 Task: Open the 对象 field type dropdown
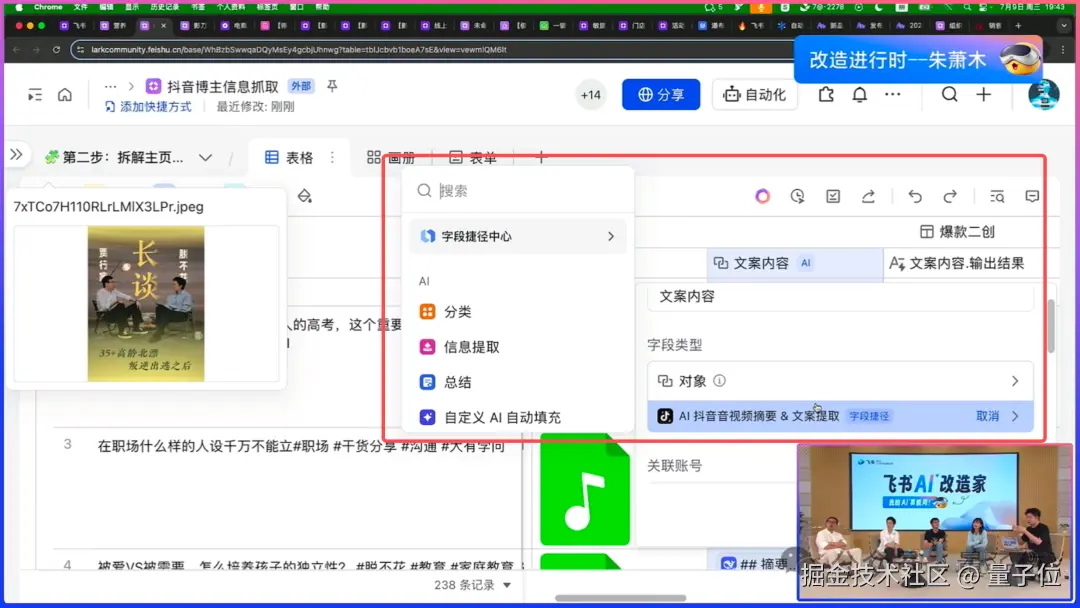pyautogui.click(x=840, y=381)
